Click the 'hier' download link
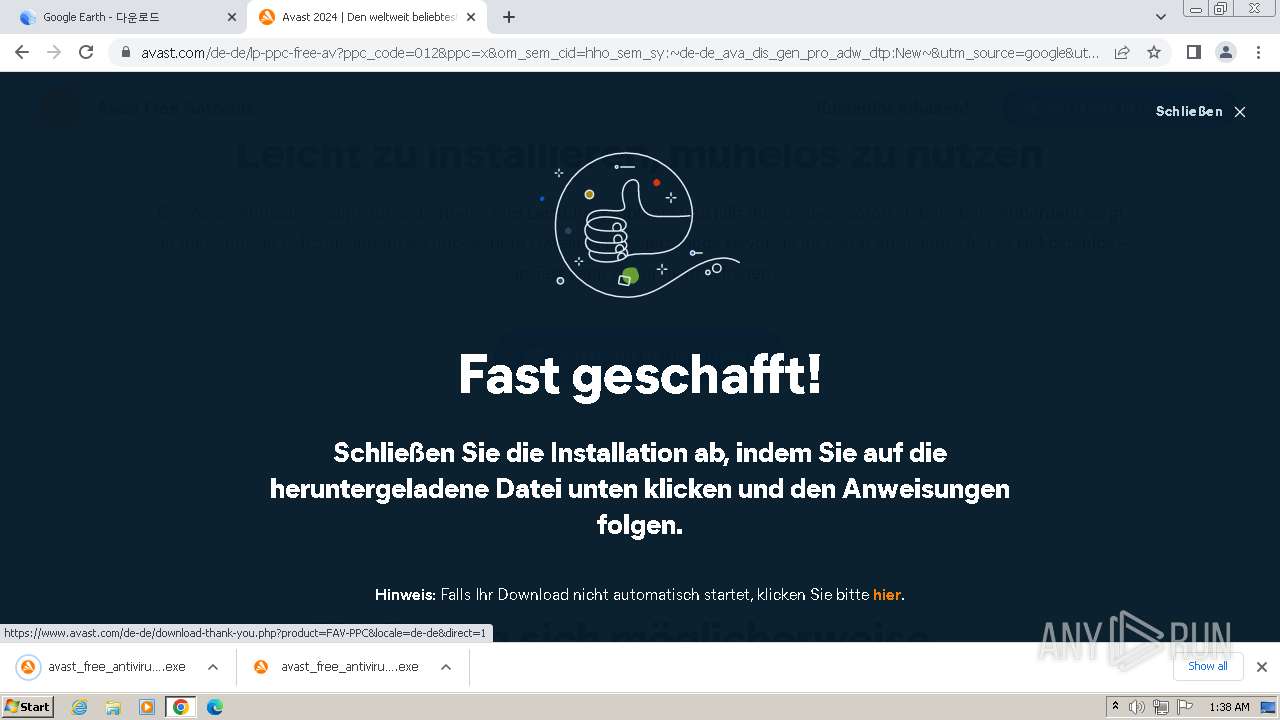Viewport: 1280px width, 720px height. pos(887,594)
